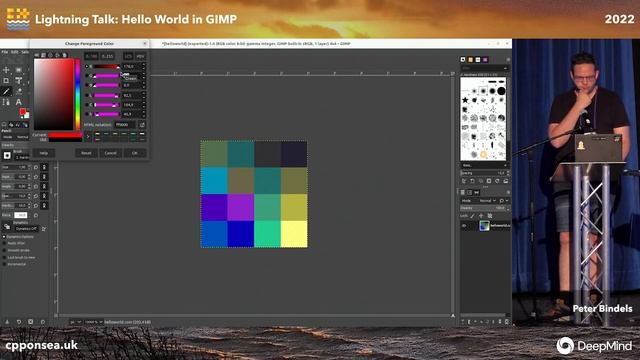Click the yellow square on canvas
The width and height of the screenshot is (640, 360).
294,234
